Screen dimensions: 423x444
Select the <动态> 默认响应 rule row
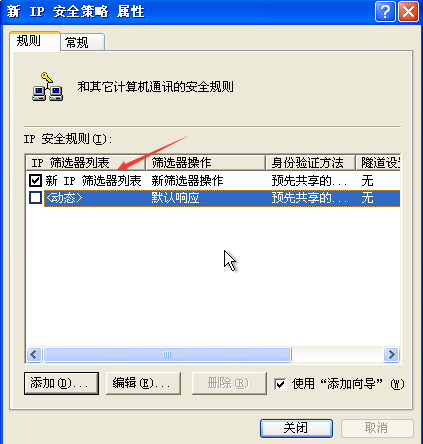pos(213,198)
